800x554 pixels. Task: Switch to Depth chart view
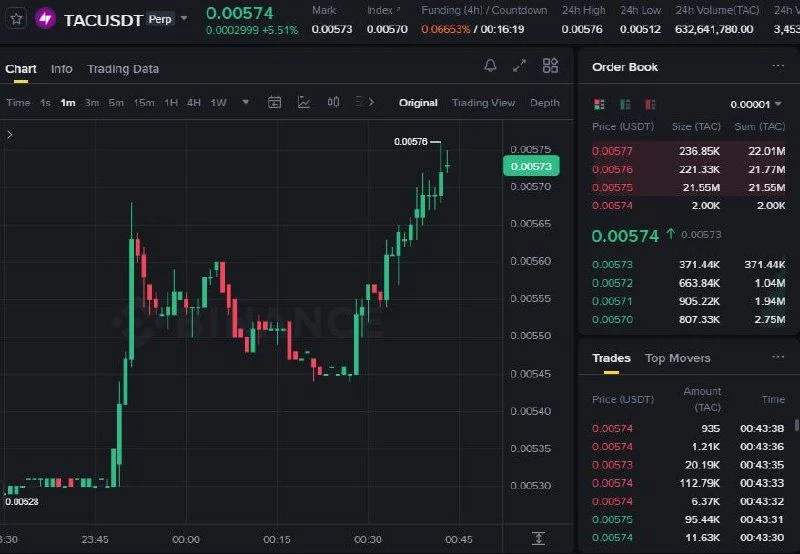pyautogui.click(x=544, y=103)
